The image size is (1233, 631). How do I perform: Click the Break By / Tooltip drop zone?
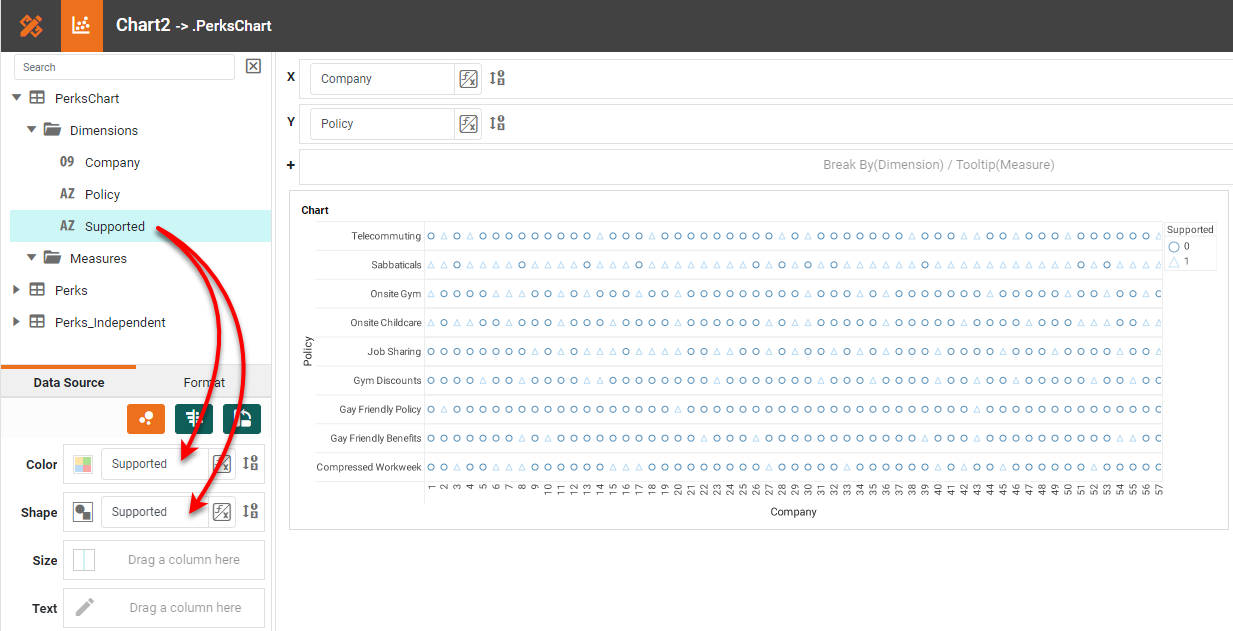click(x=766, y=165)
